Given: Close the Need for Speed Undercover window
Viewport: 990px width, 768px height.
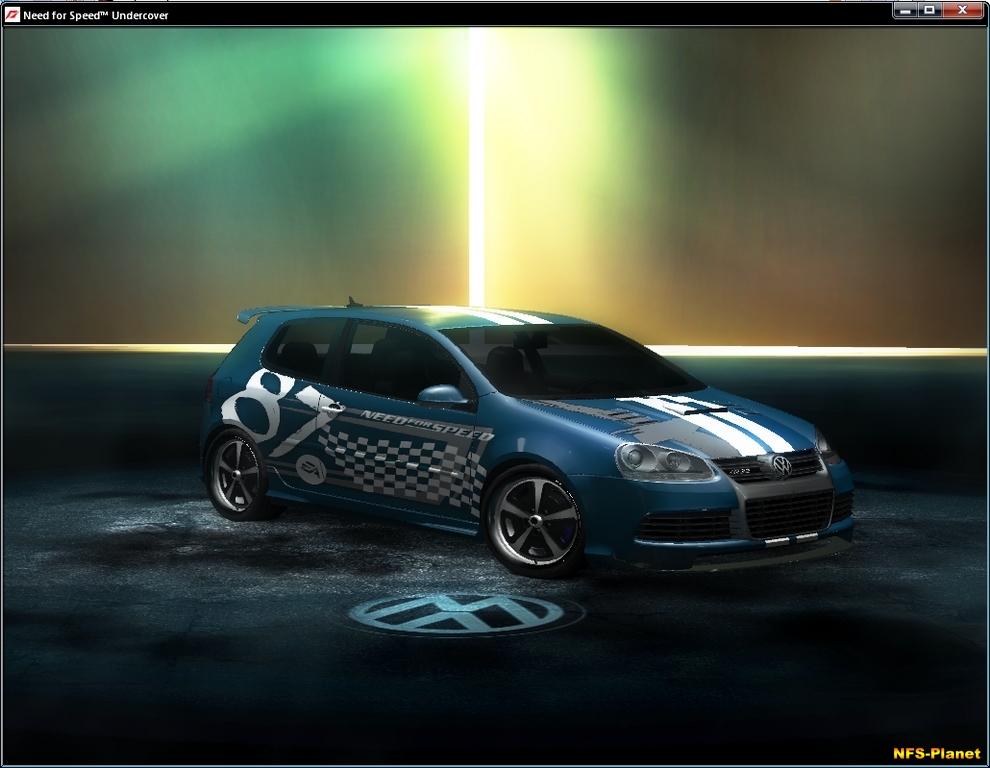Looking at the screenshot, I should 962,10.
